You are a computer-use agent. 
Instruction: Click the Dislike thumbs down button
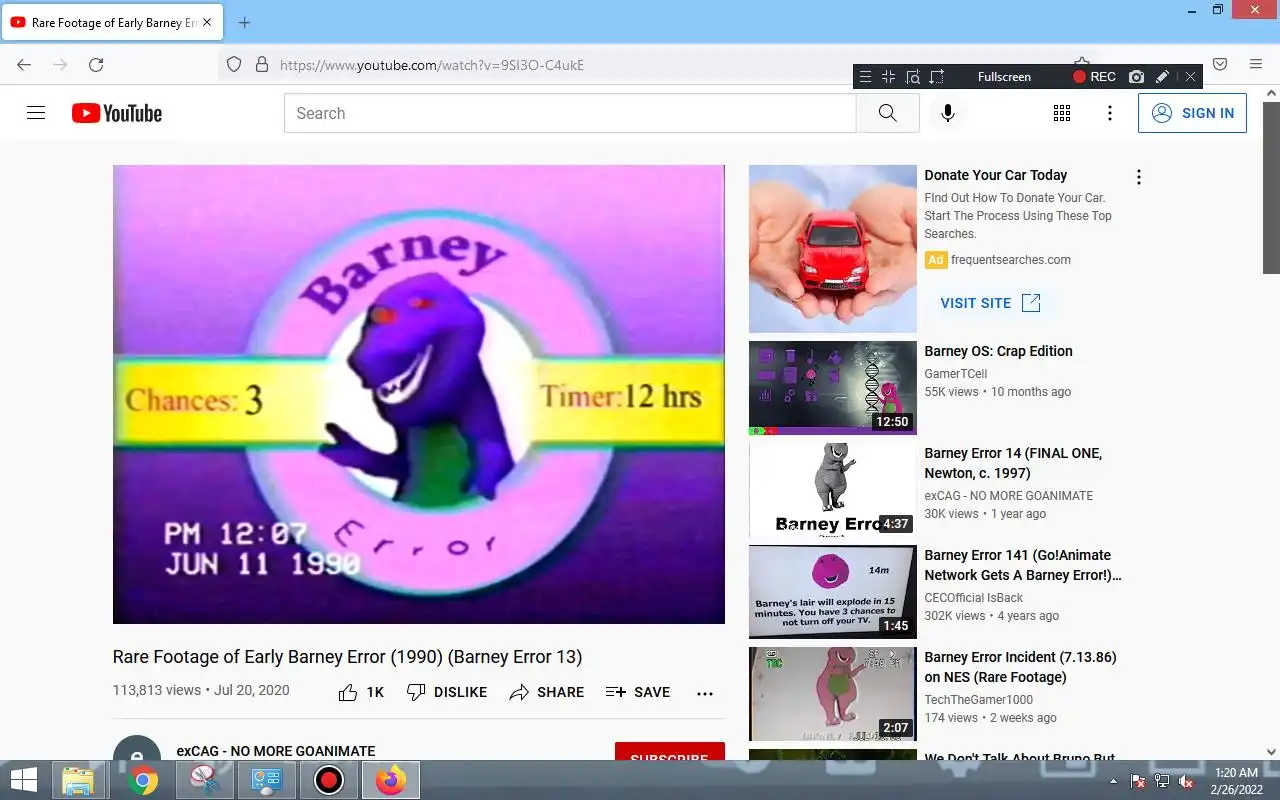pos(447,692)
